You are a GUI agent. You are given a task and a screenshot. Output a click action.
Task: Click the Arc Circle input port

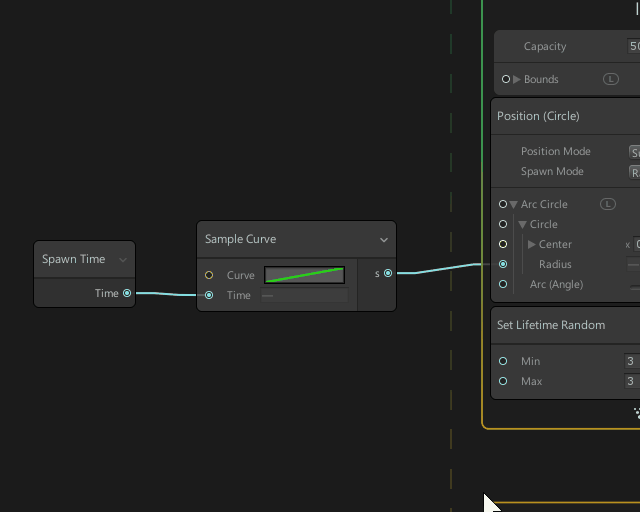point(503,204)
